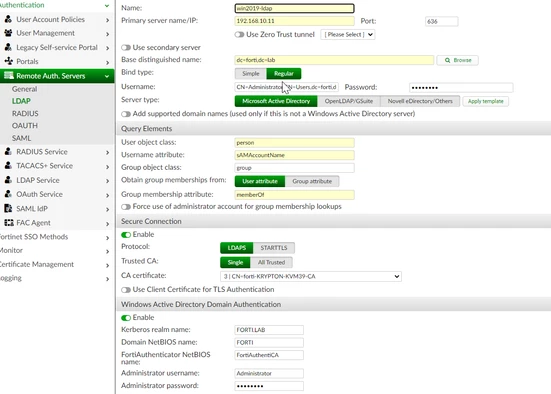551x394 pixels.
Task: Click Apply template button
Action: tap(485, 101)
